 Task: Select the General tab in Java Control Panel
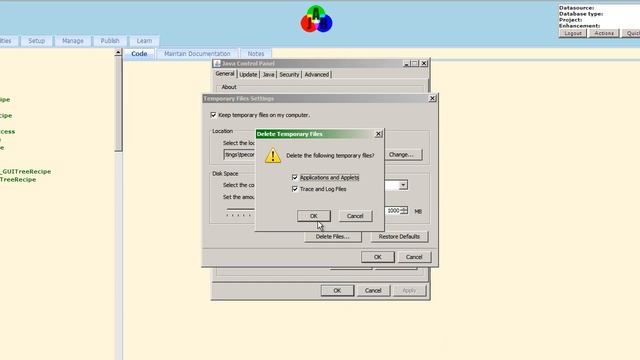pos(225,74)
